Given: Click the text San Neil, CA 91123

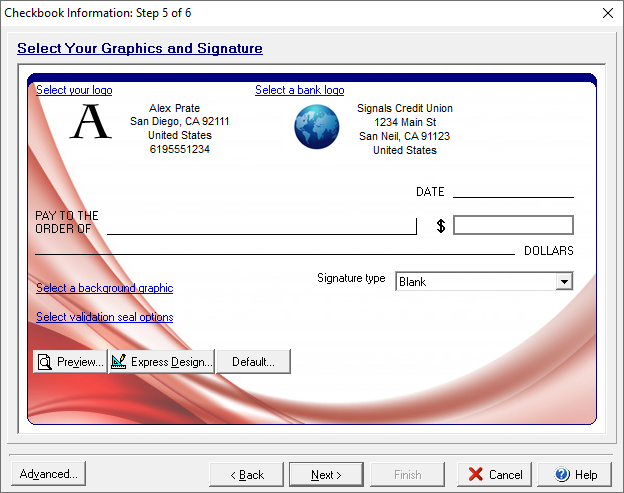Looking at the screenshot, I should (x=405, y=136).
